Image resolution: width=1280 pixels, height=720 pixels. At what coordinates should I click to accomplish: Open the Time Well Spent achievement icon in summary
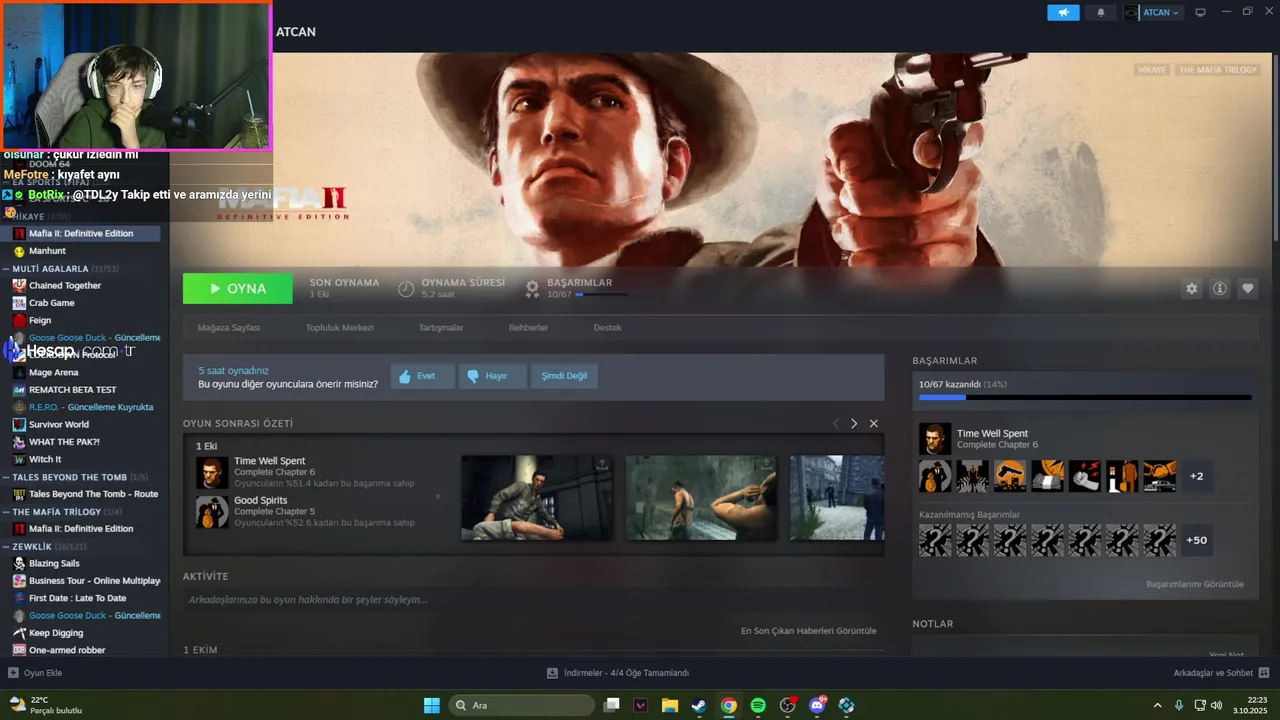pyautogui.click(x=212, y=473)
